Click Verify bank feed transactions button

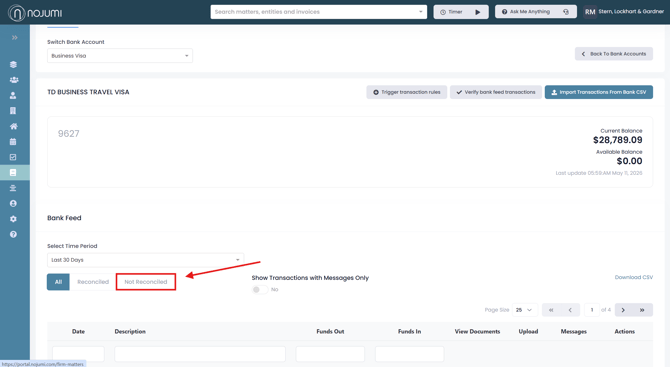point(496,92)
